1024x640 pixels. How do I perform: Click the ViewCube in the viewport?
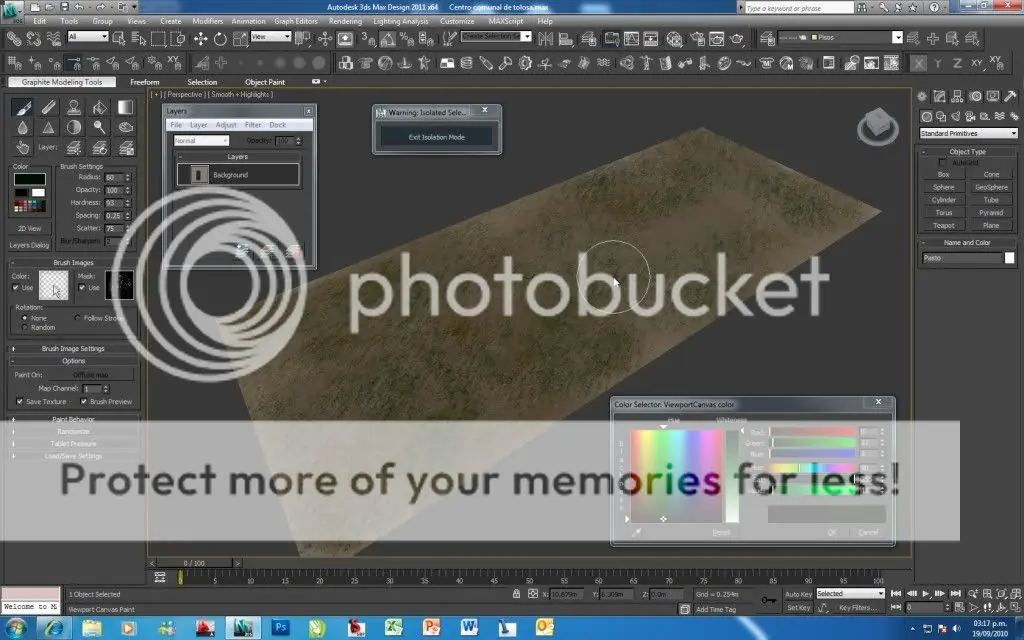872,126
